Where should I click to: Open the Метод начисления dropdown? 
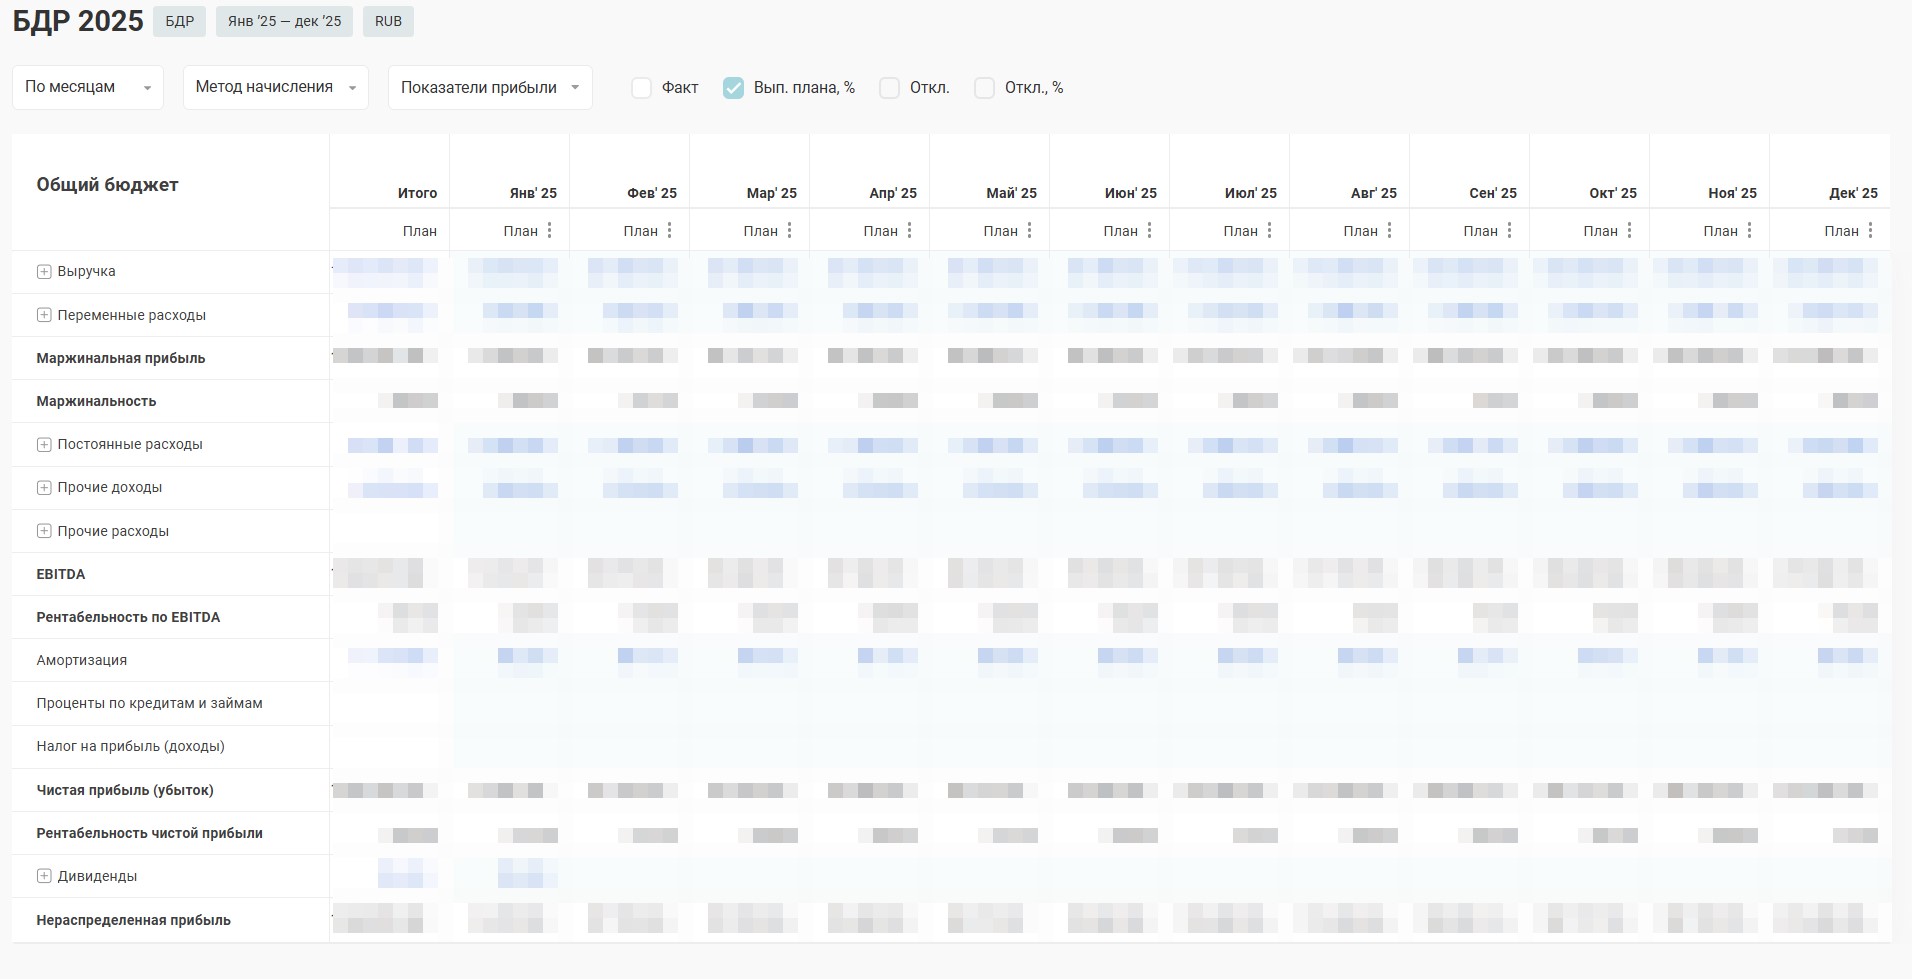pyautogui.click(x=276, y=87)
